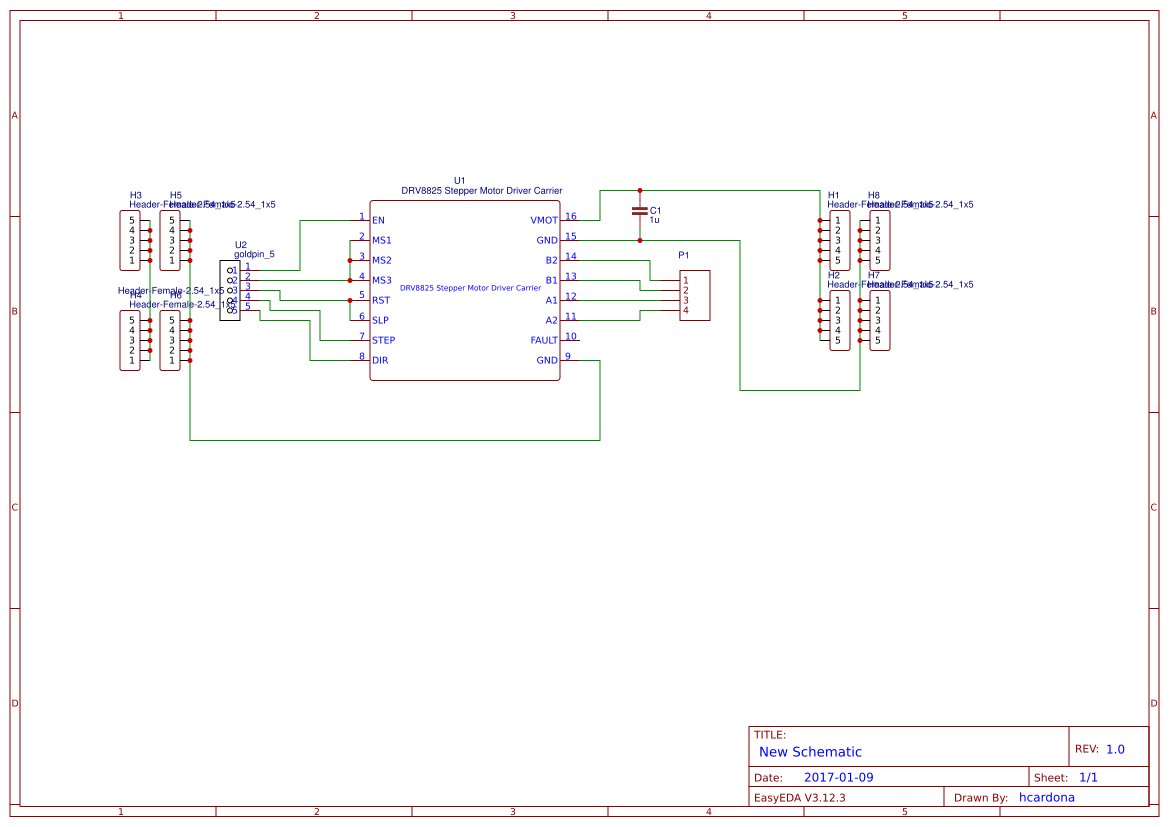Select header H3 Header-Female-2.54_1x5
Image resolution: width=1169 pixels, height=827 pixels.
coord(129,240)
